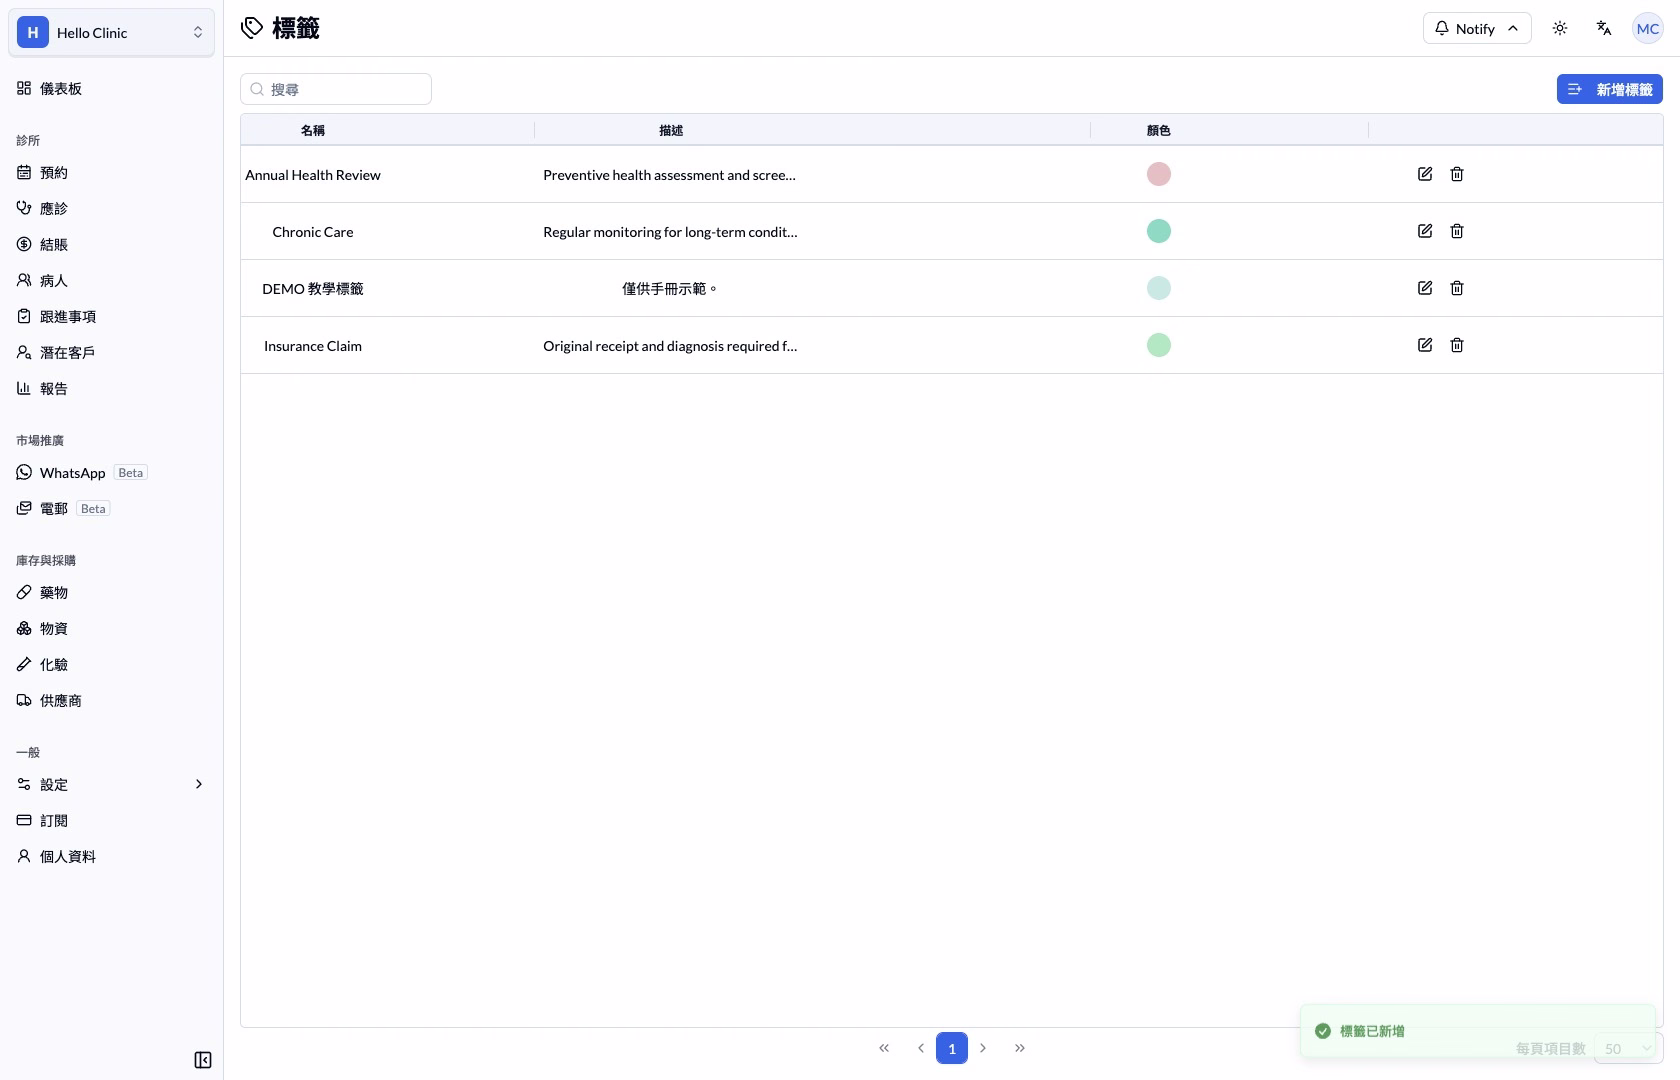
Task: Delete the DEMO 教學標籤 tag
Action: point(1457,288)
